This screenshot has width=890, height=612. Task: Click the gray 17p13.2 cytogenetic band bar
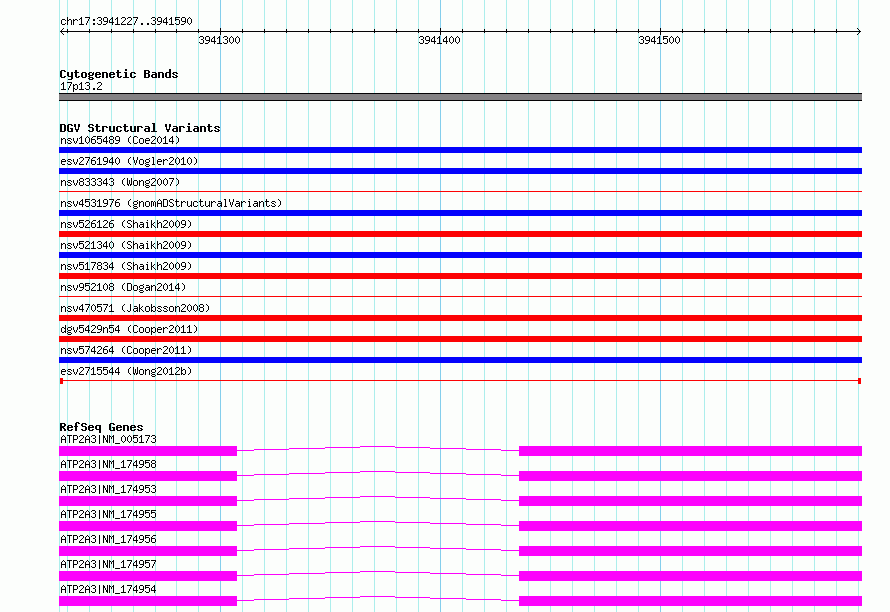[x=460, y=97]
